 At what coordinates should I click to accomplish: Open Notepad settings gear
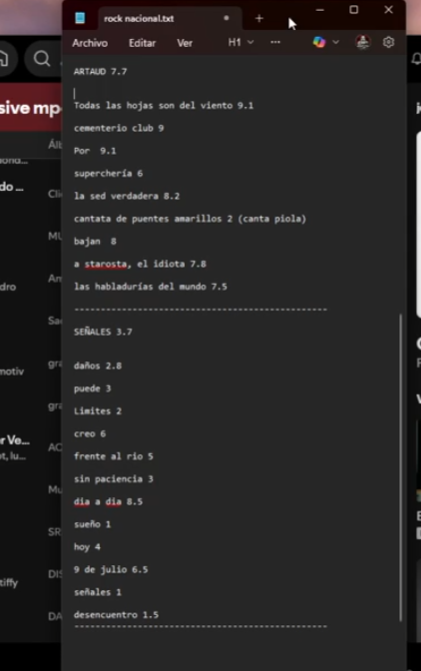pyautogui.click(x=388, y=42)
